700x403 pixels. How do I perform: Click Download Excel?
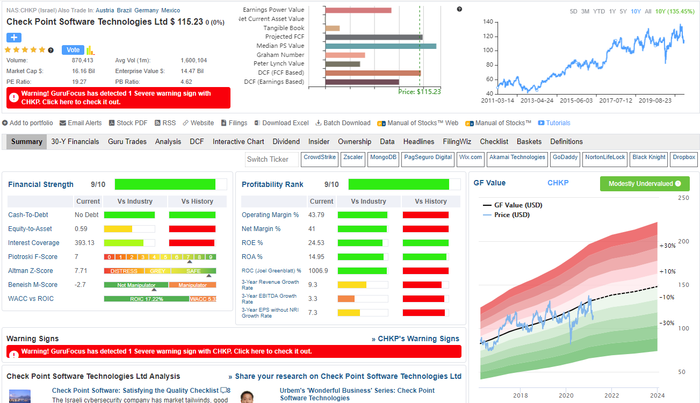pos(282,123)
